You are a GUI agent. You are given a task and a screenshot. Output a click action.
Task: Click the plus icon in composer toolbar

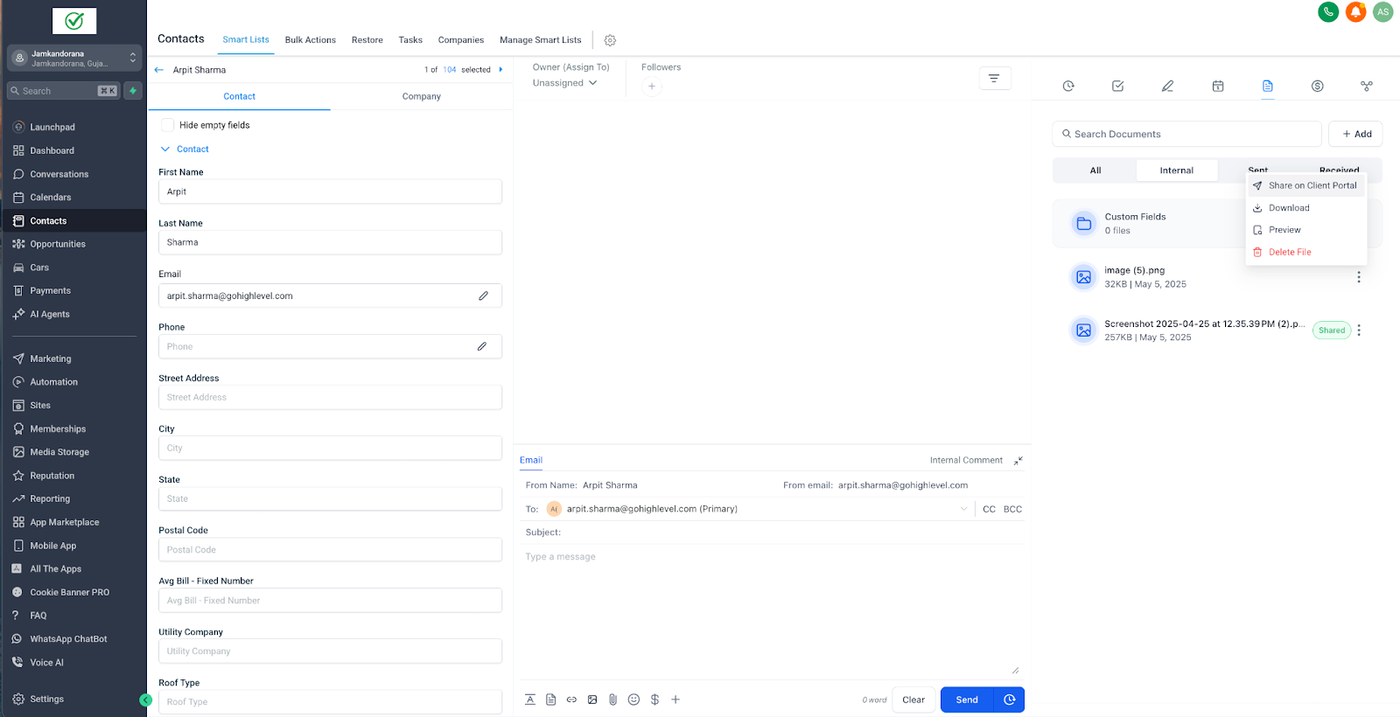[x=675, y=699]
